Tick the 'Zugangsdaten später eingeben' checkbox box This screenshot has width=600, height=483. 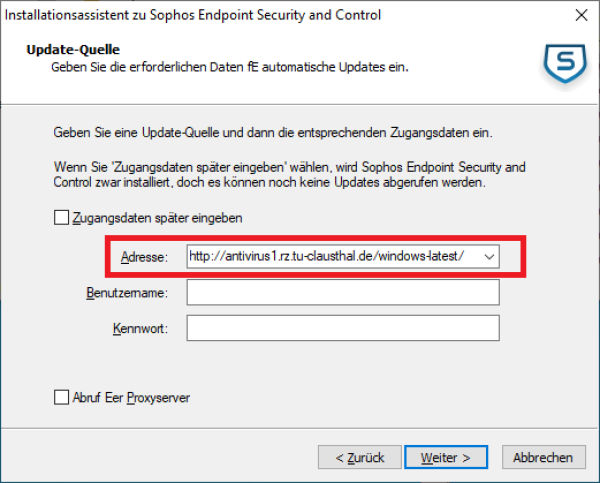[x=61, y=217]
